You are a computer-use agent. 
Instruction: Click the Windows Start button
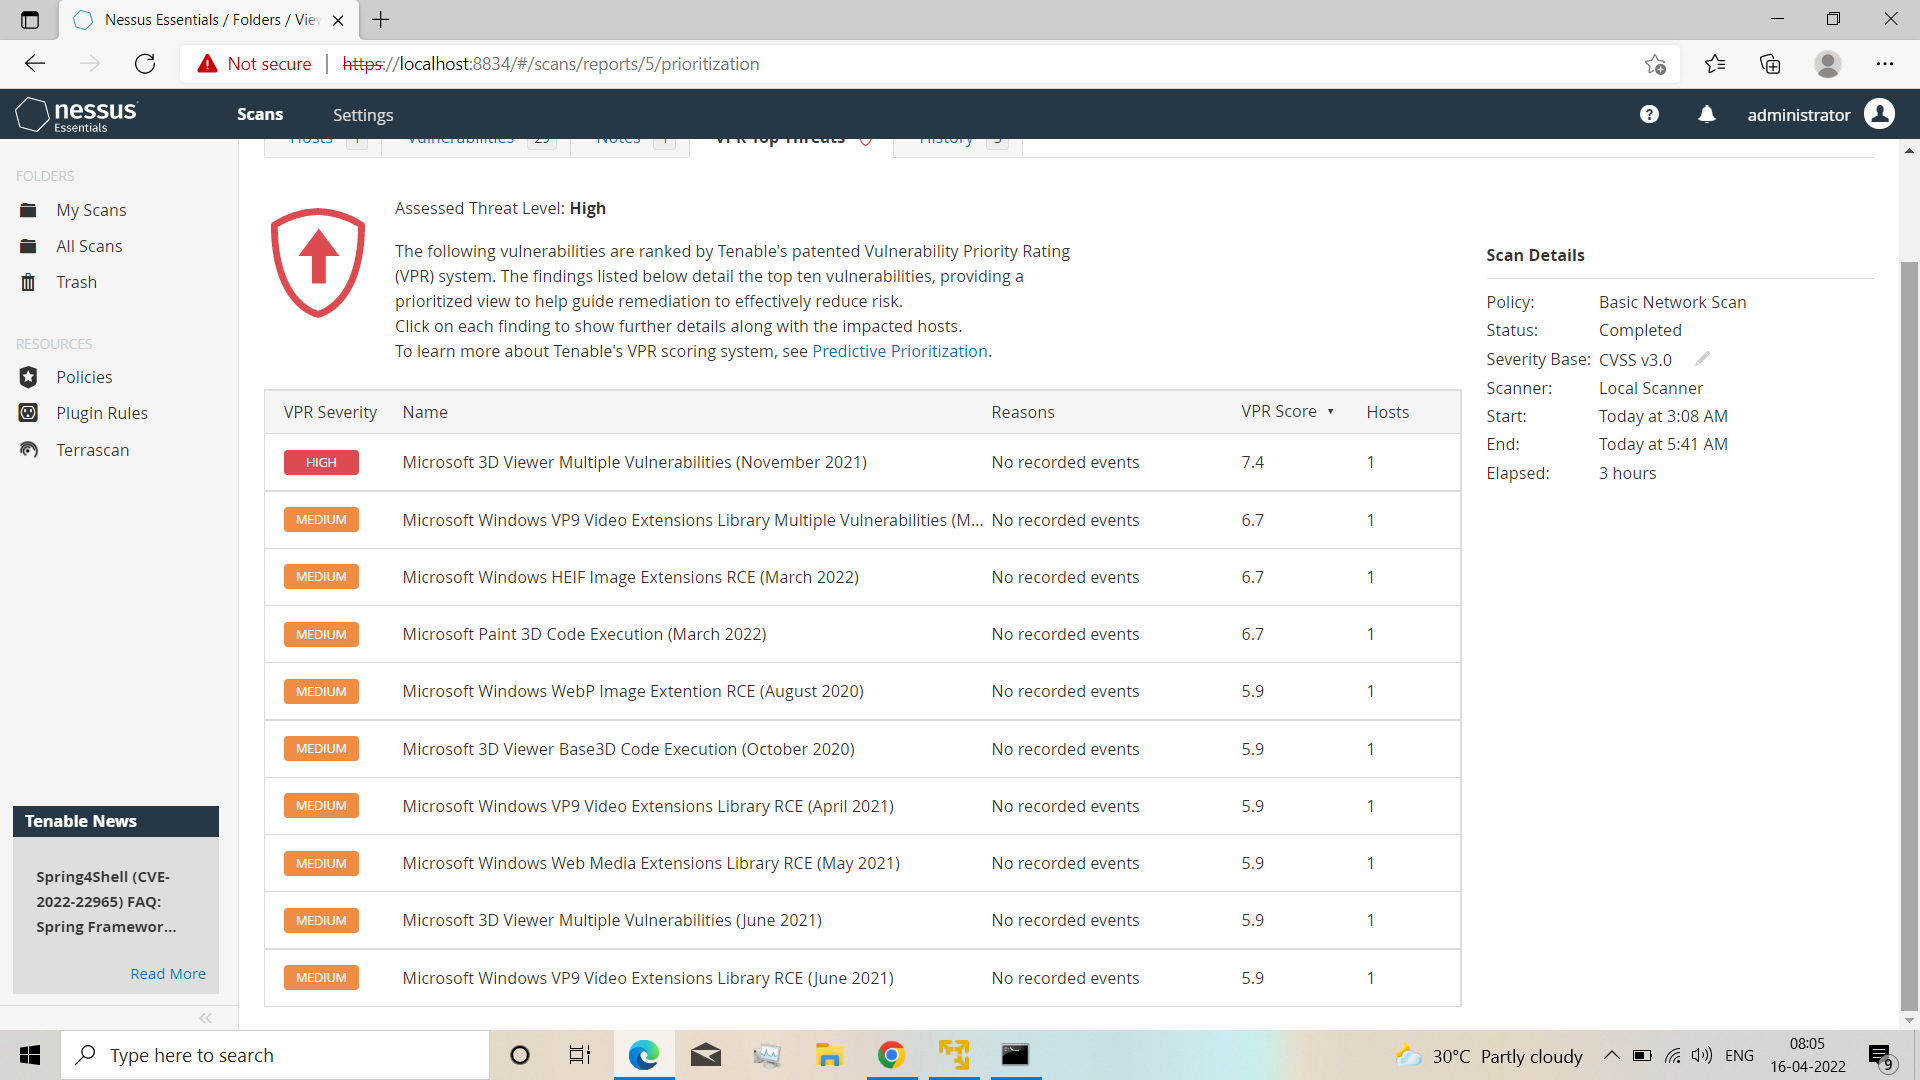(30, 1055)
